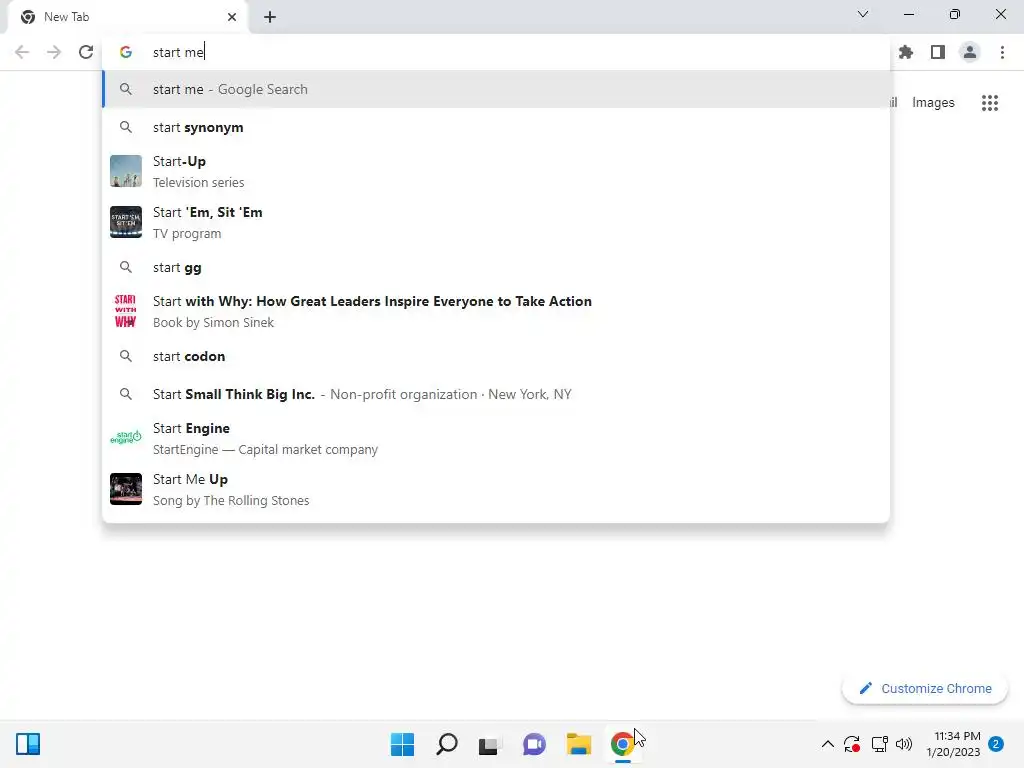Click the Start Me Up album thumbnail
Image resolution: width=1024 pixels, height=768 pixels.
click(126, 488)
